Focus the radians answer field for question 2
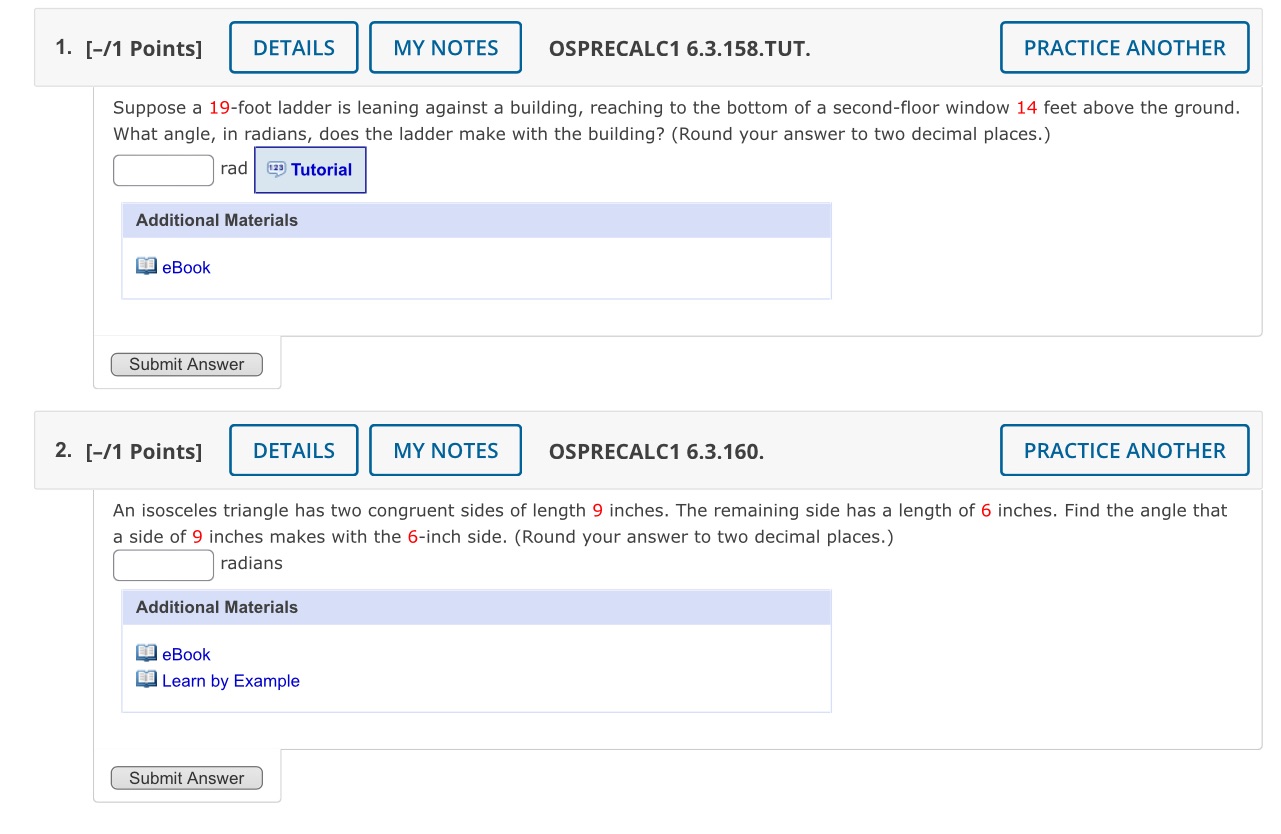Screen dimensions: 1281x834 pos(164,565)
